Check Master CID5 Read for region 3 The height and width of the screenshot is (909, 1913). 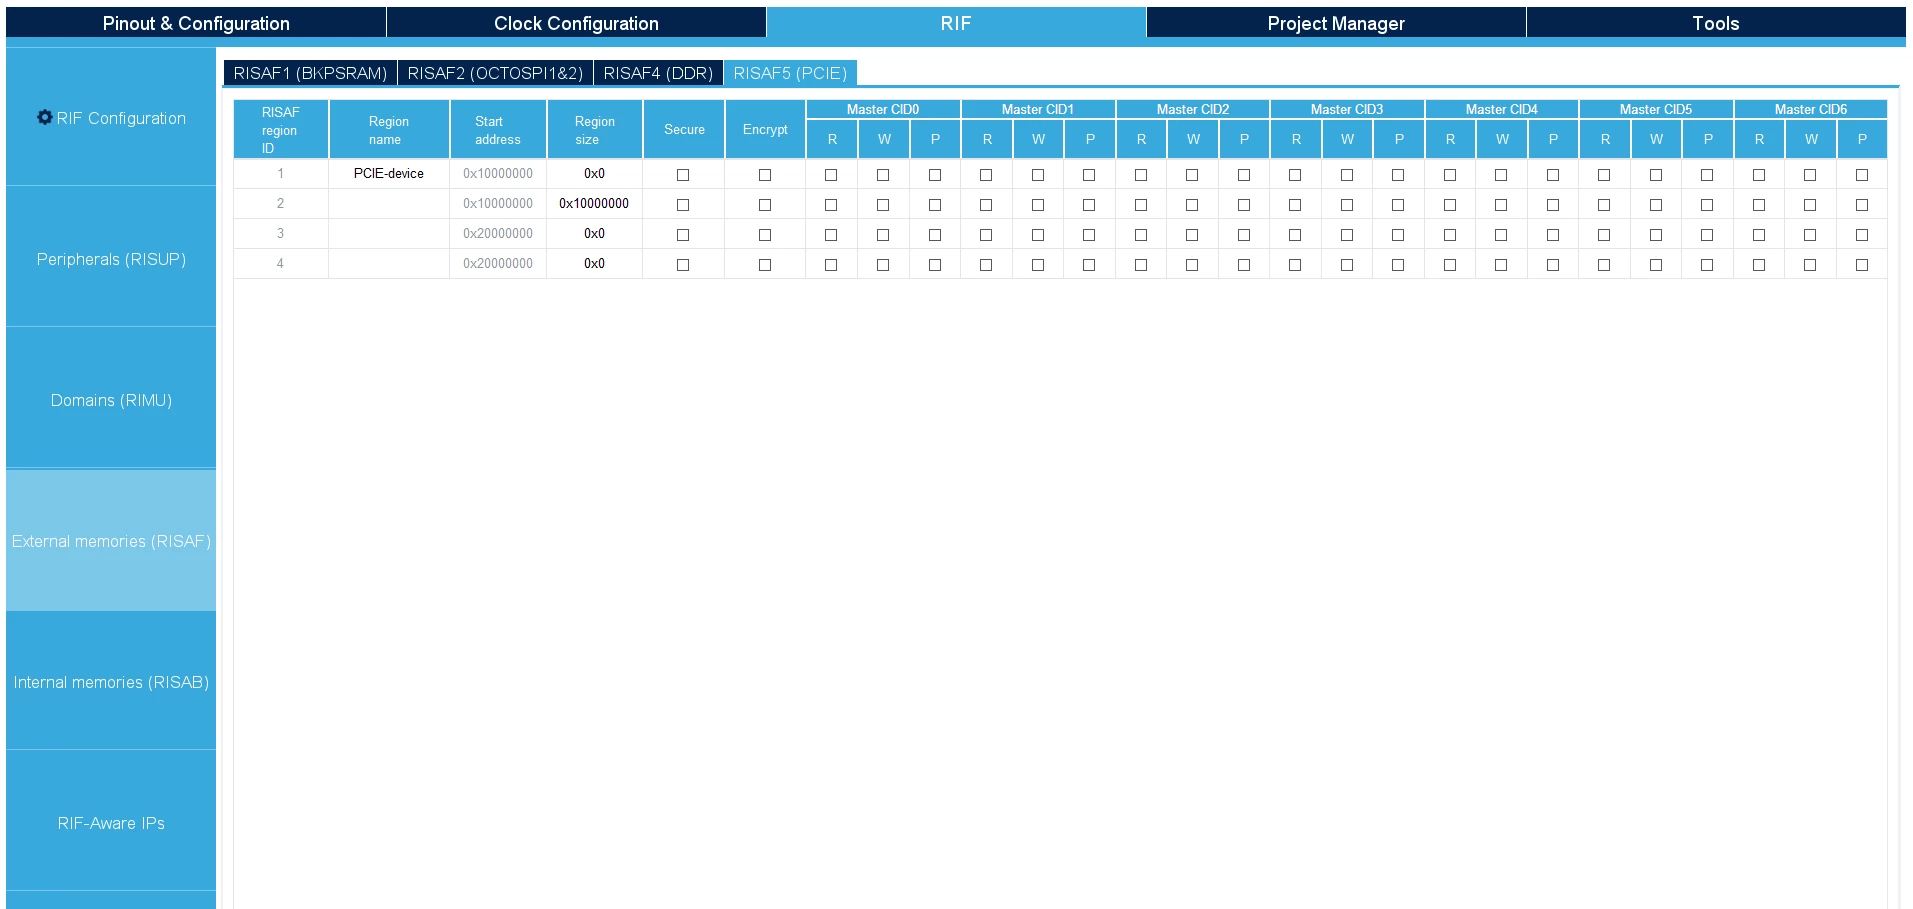(1604, 235)
